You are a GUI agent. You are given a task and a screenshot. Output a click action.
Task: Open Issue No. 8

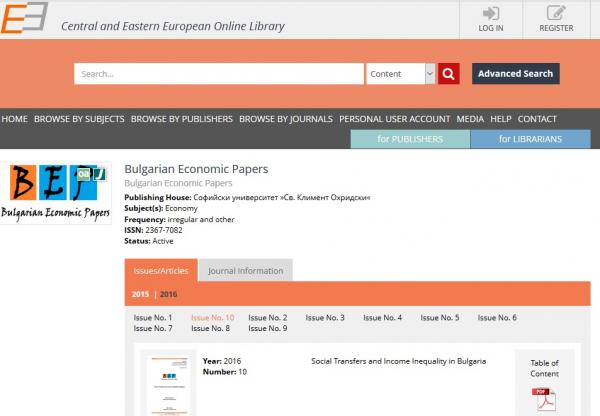click(x=210, y=328)
